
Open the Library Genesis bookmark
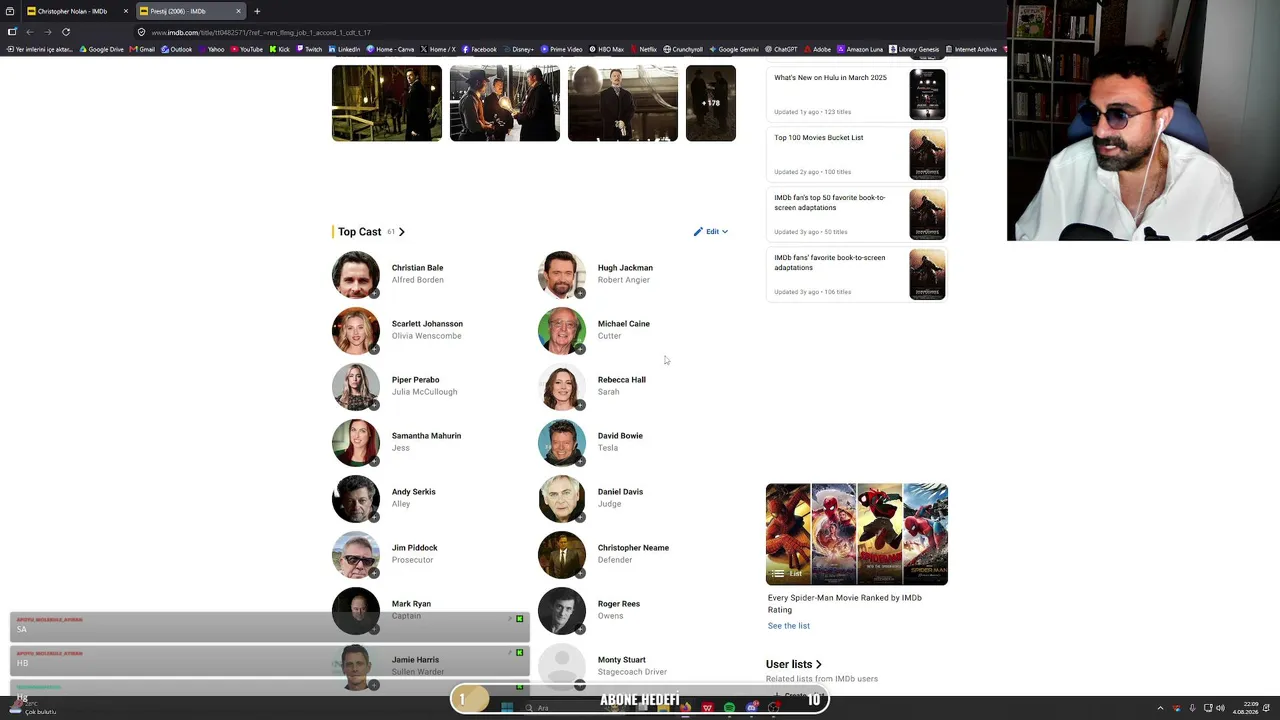point(915,49)
